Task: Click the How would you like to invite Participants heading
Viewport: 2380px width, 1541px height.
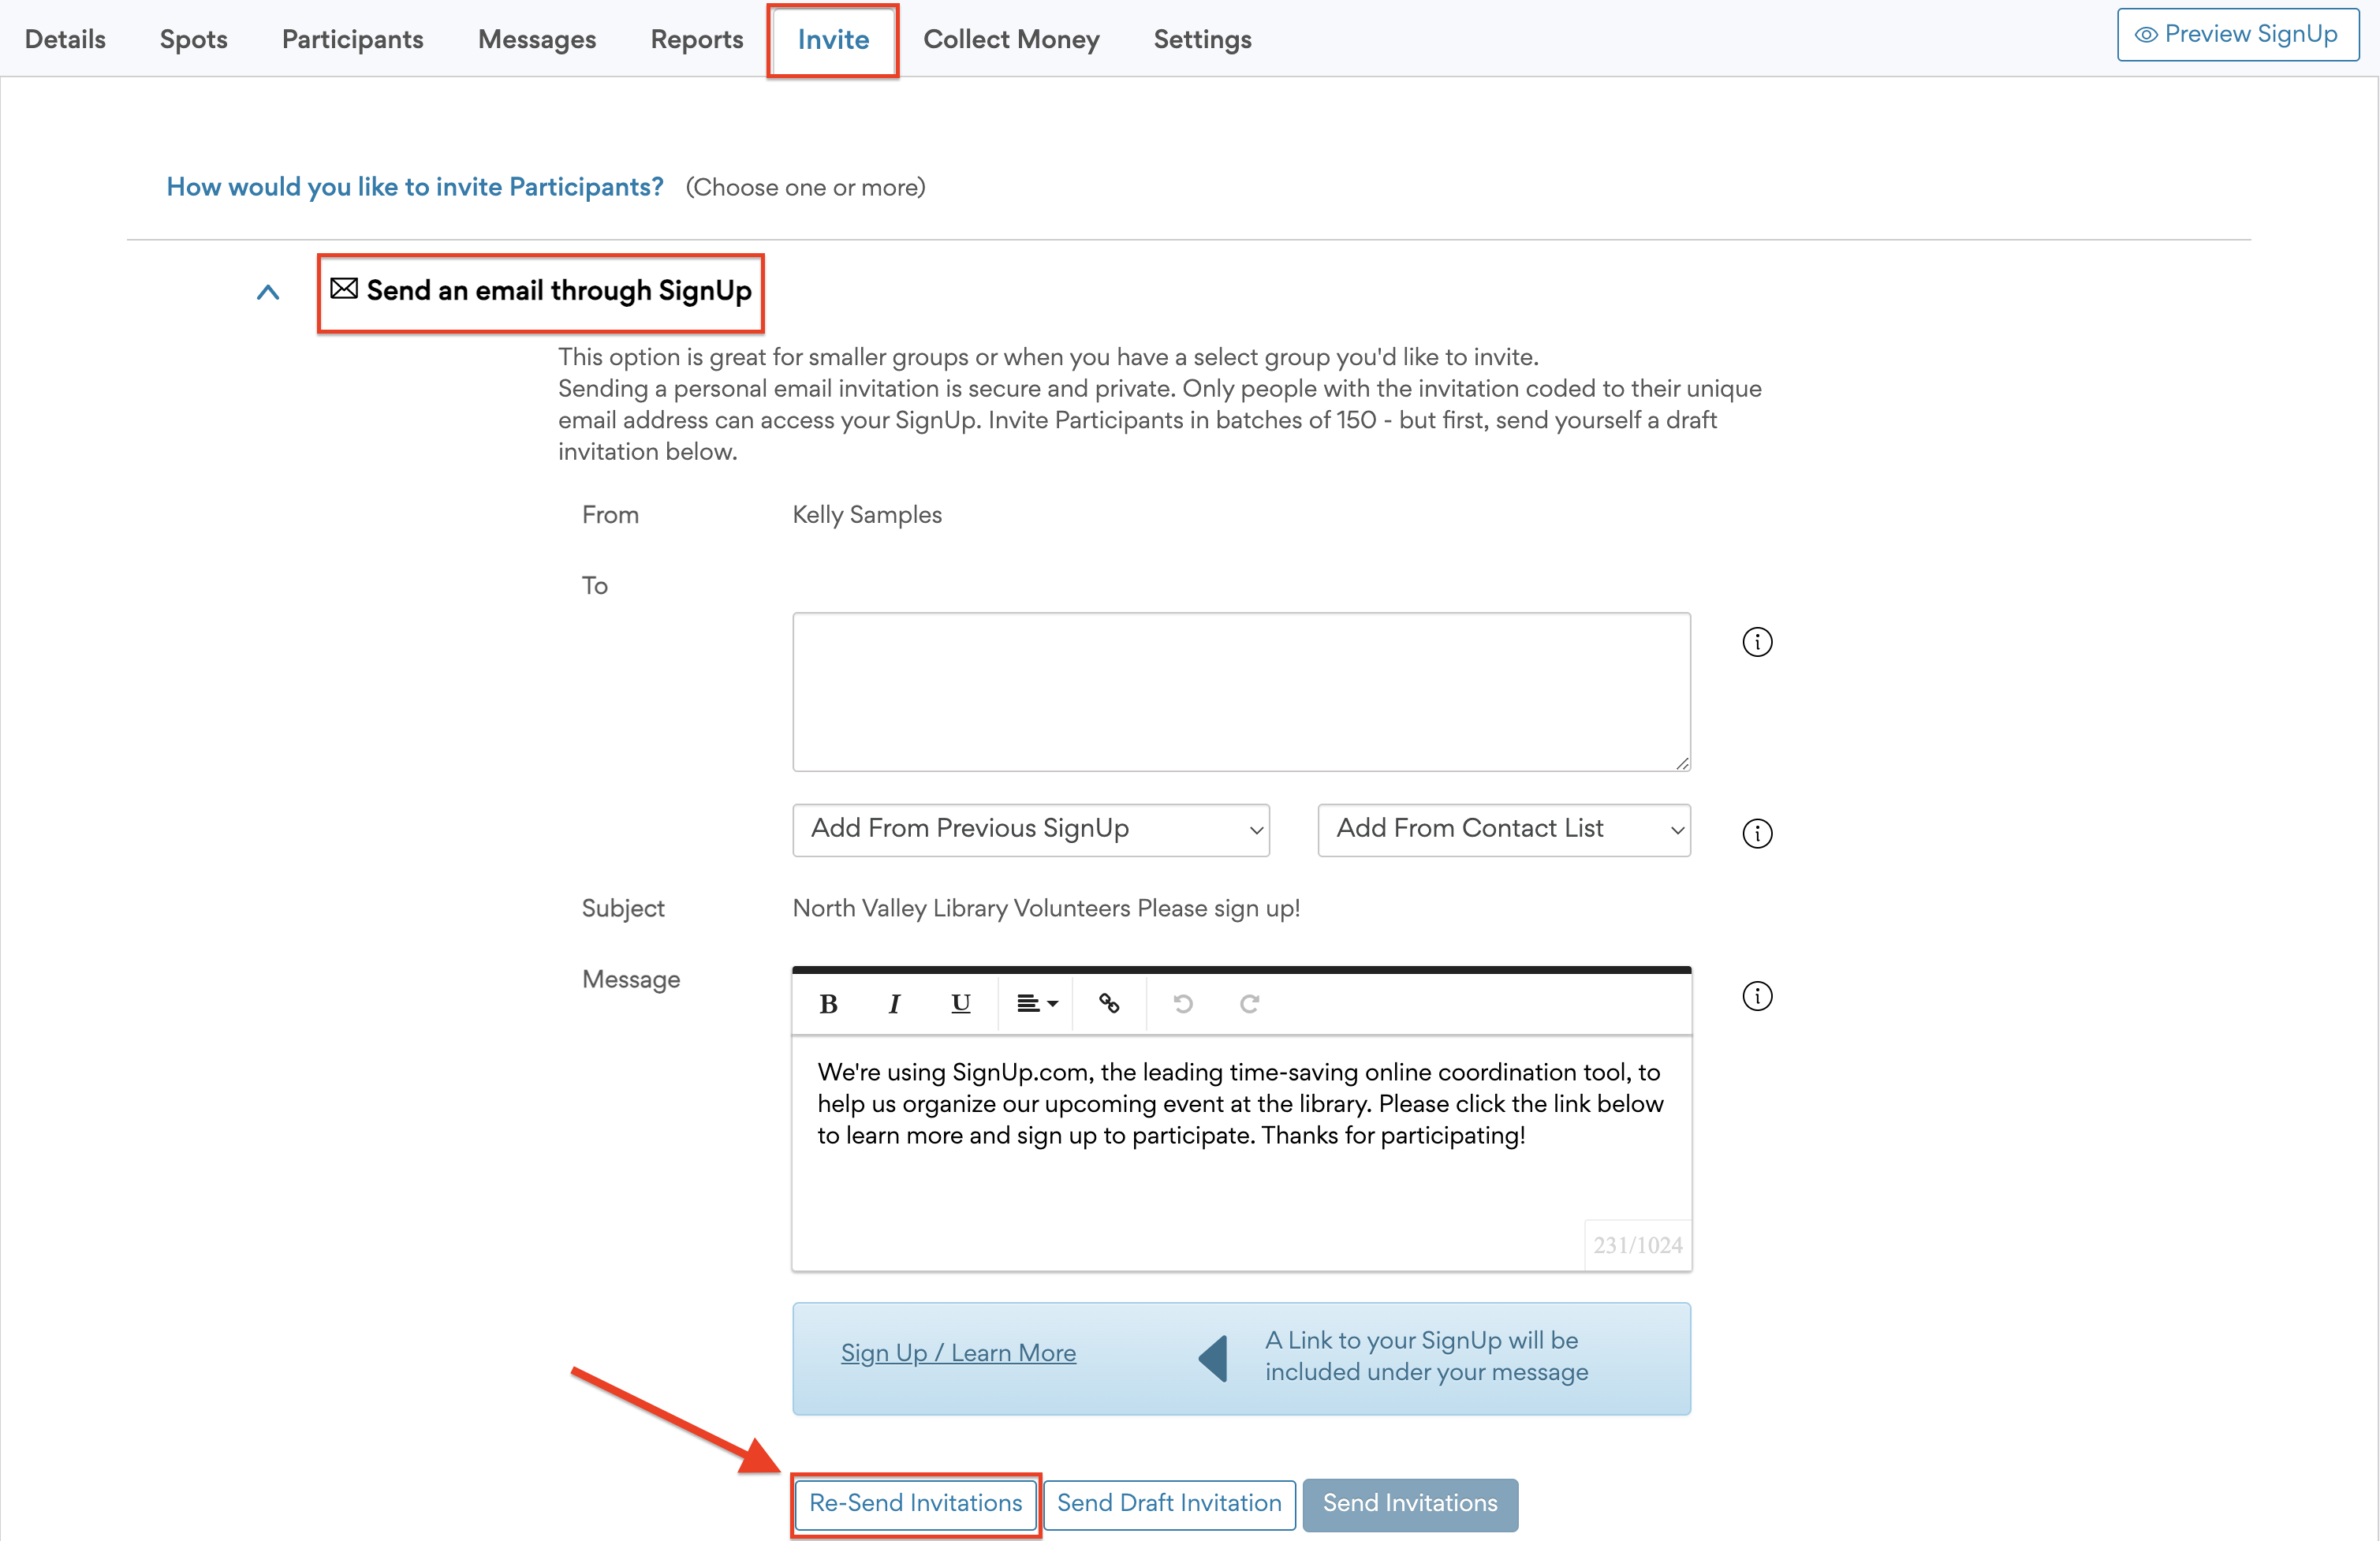Action: click(x=415, y=187)
